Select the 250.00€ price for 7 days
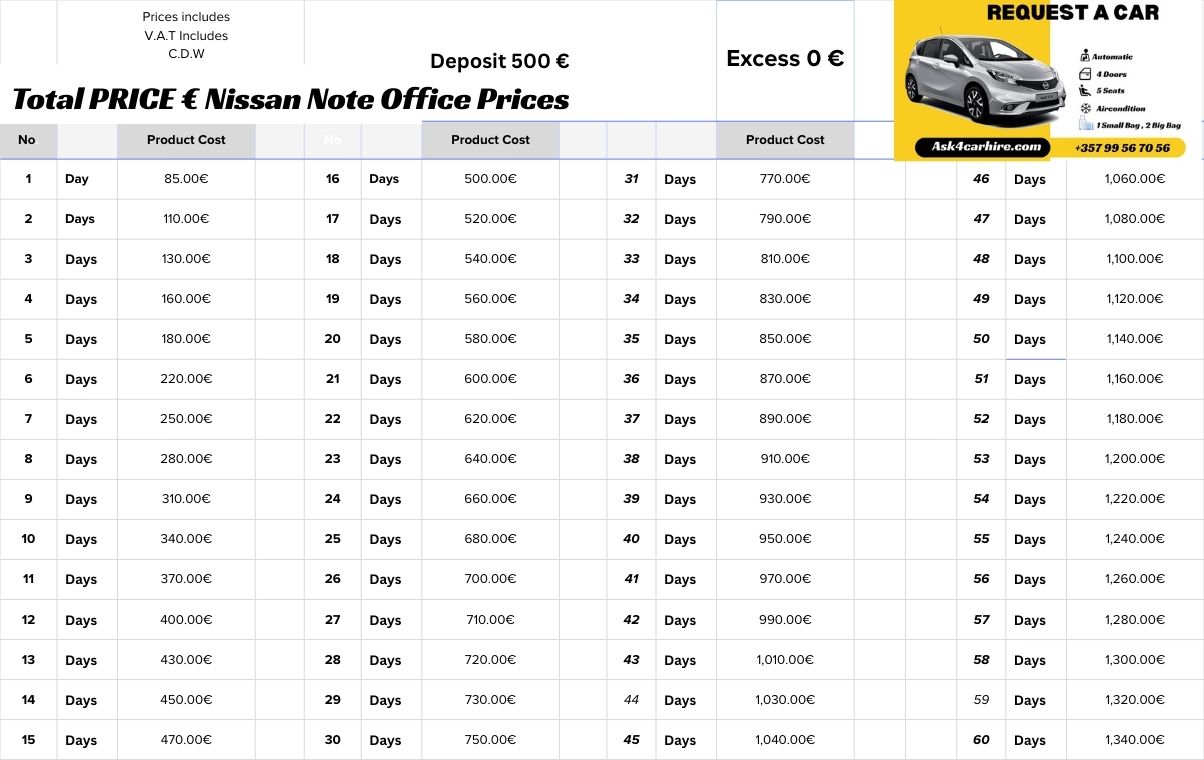 (186, 419)
